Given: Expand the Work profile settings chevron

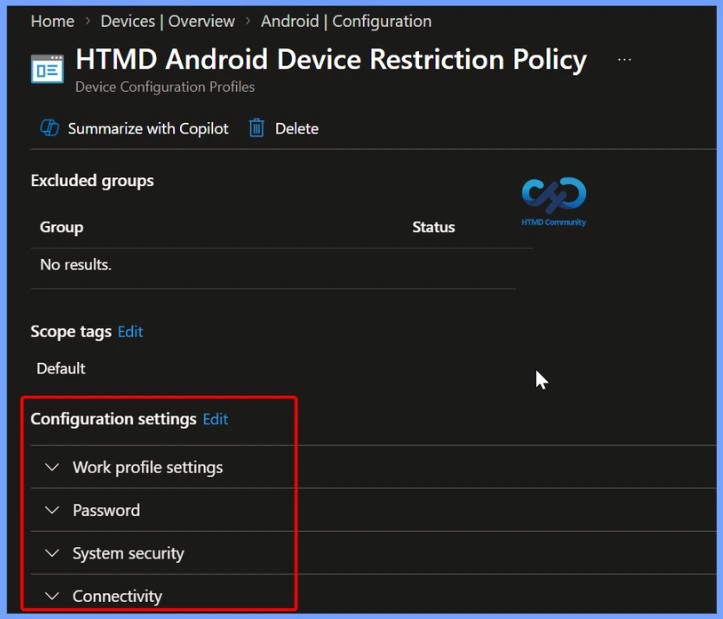Looking at the screenshot, I should 52,467.
